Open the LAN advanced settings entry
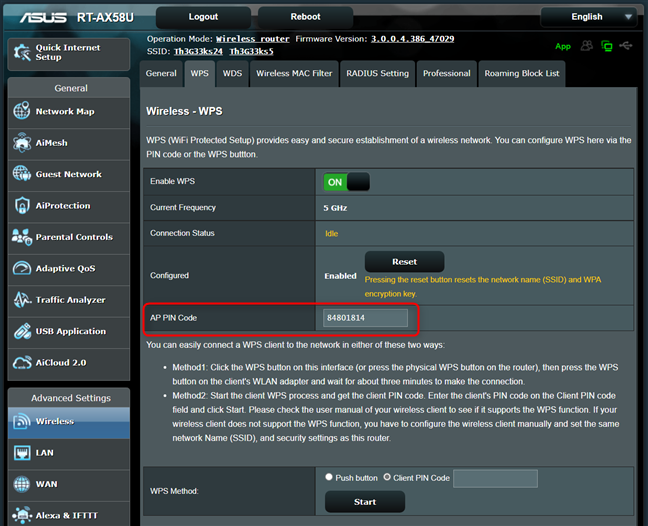 pyautogui.click(x=69, y=453)
